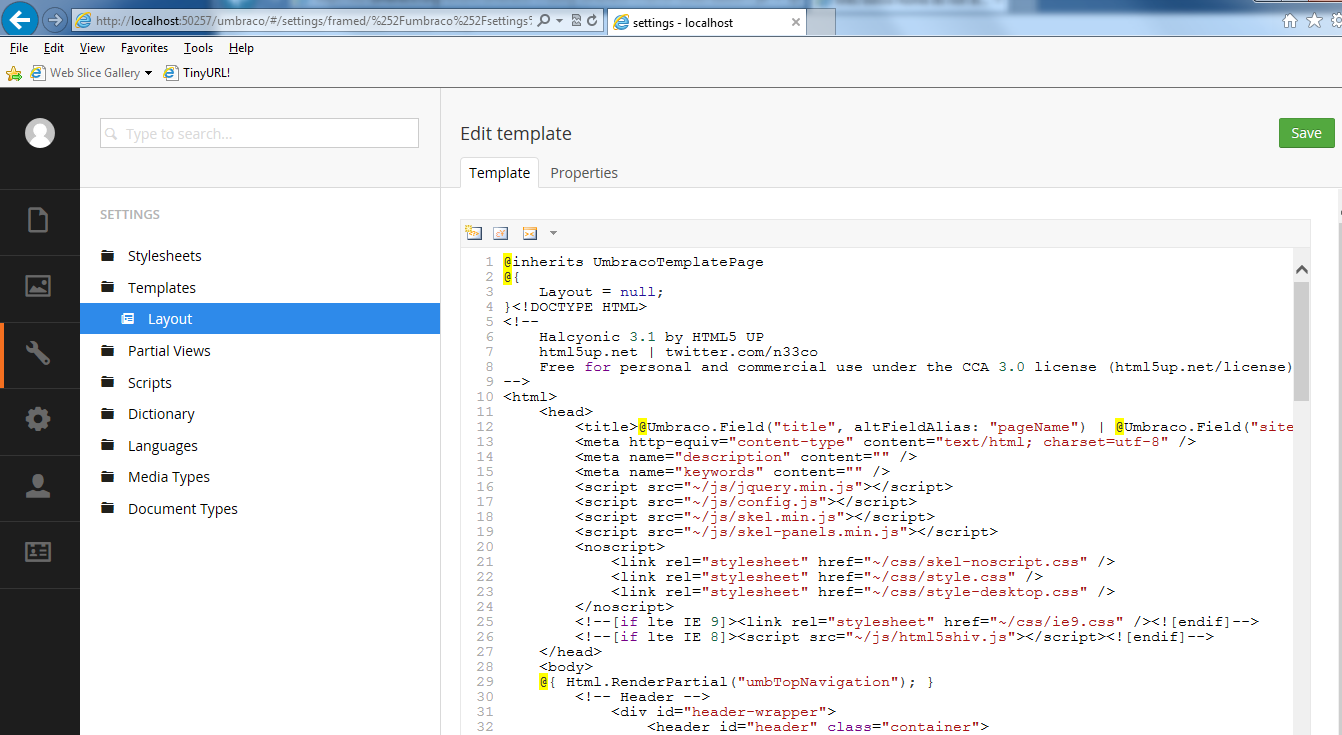1342x735 pixels.
Task: Click the browser Back button
Action: click(21, 19)
